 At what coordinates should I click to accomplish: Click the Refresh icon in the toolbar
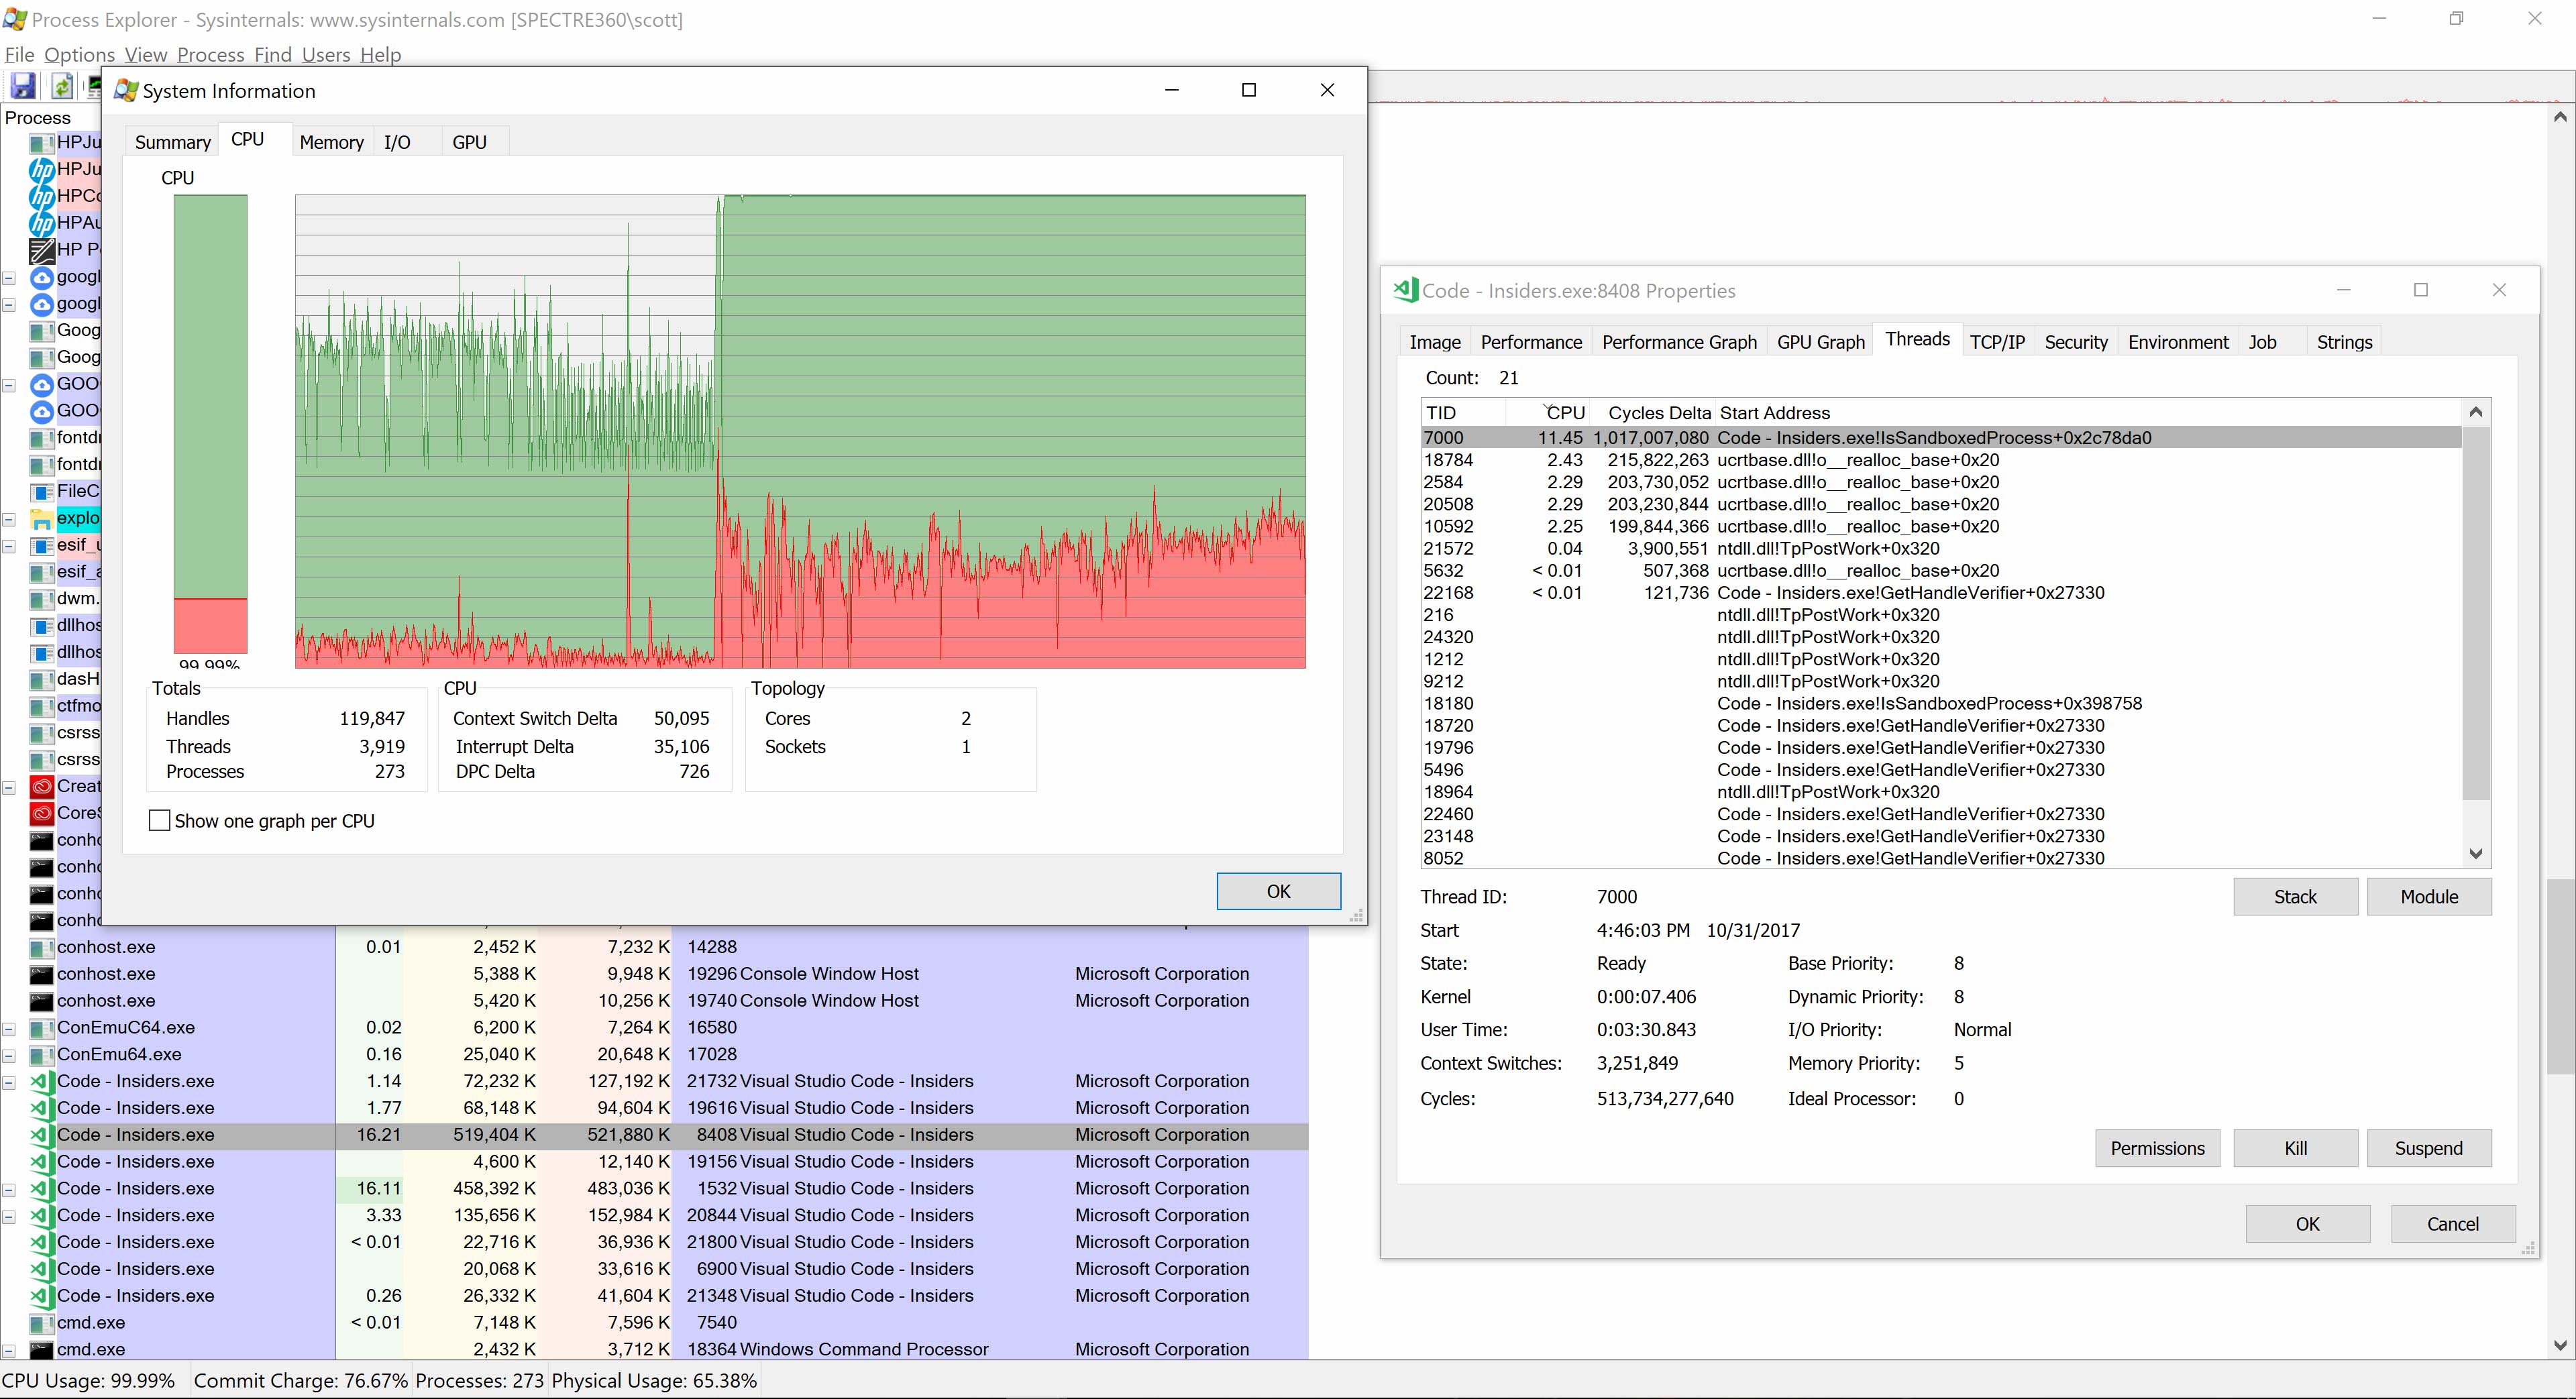[62, 86]
